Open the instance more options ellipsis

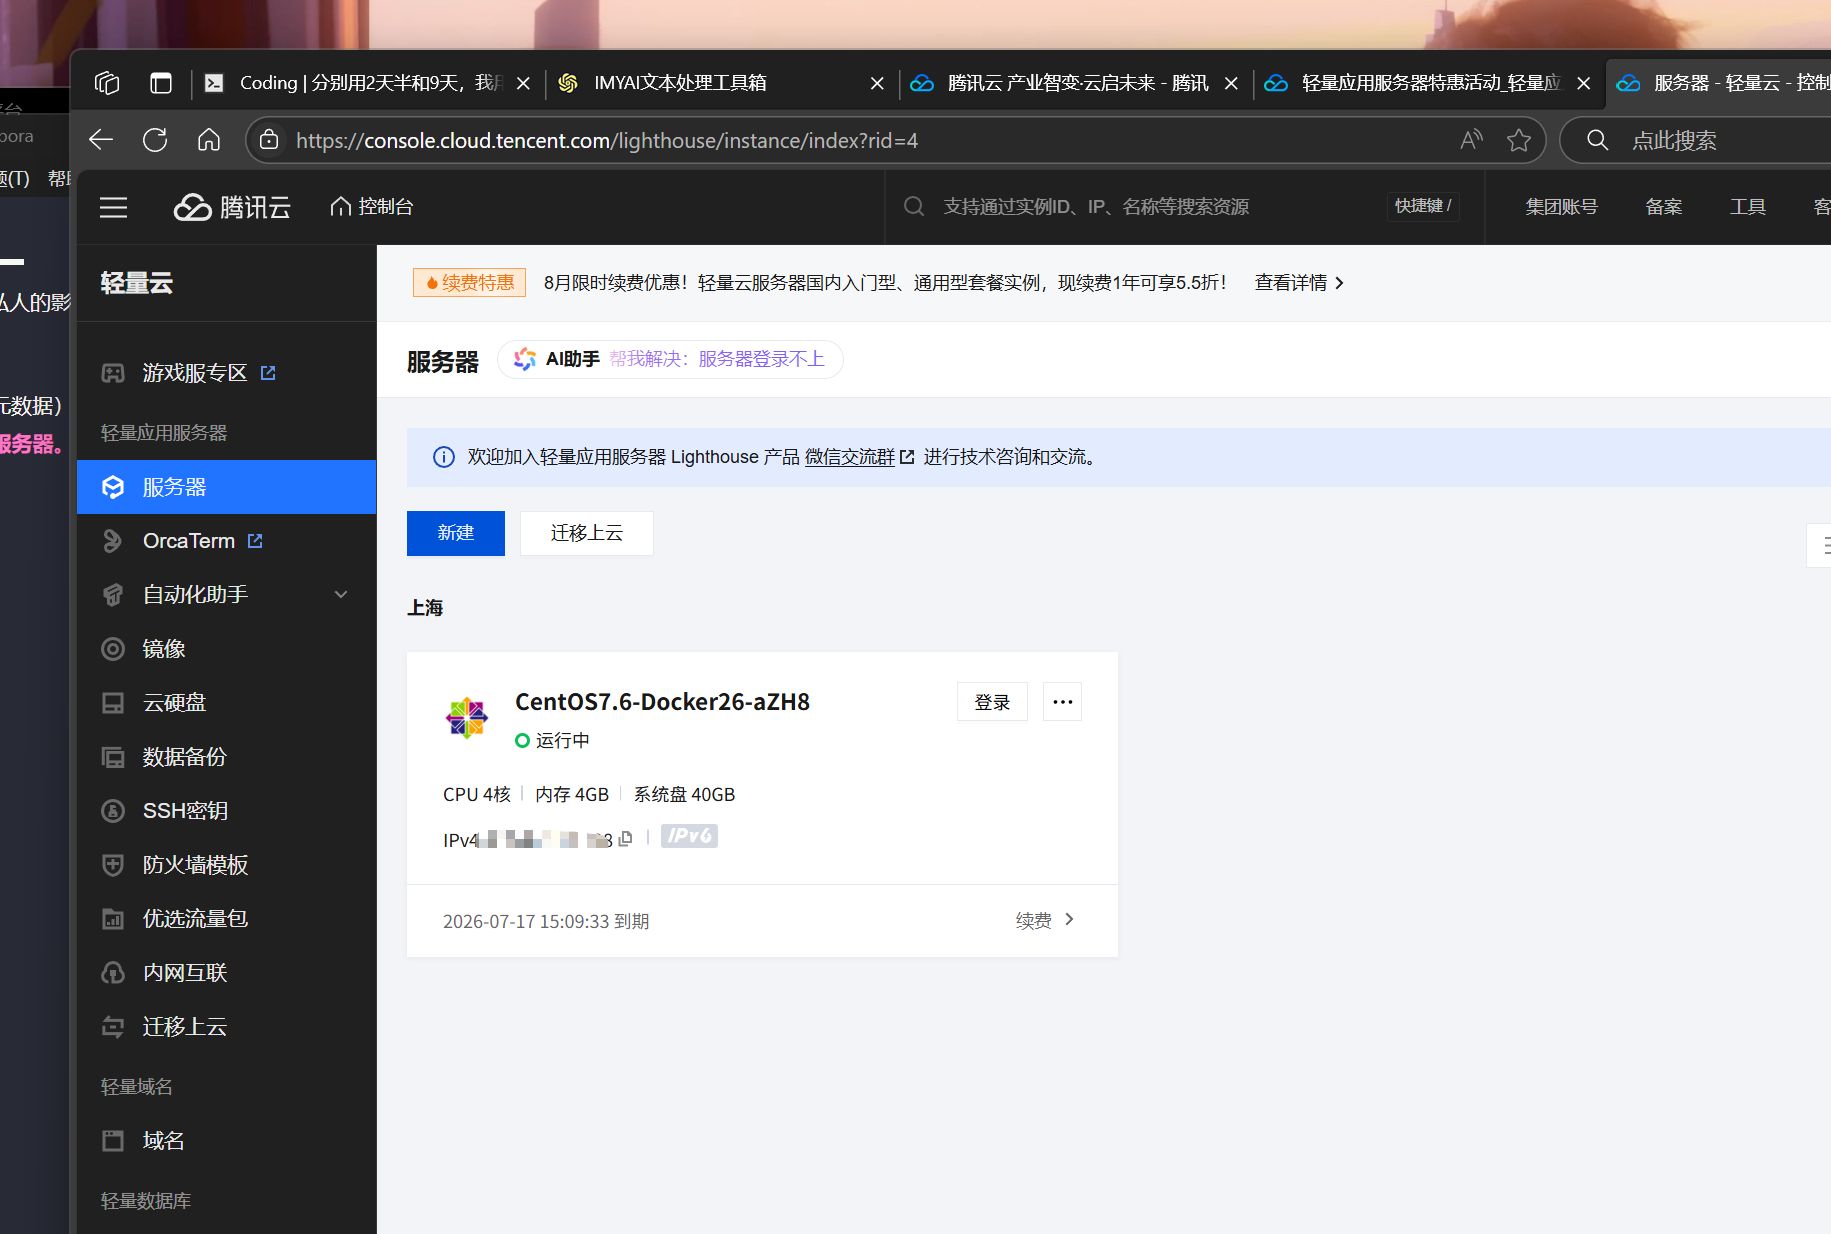(1062, 702)
